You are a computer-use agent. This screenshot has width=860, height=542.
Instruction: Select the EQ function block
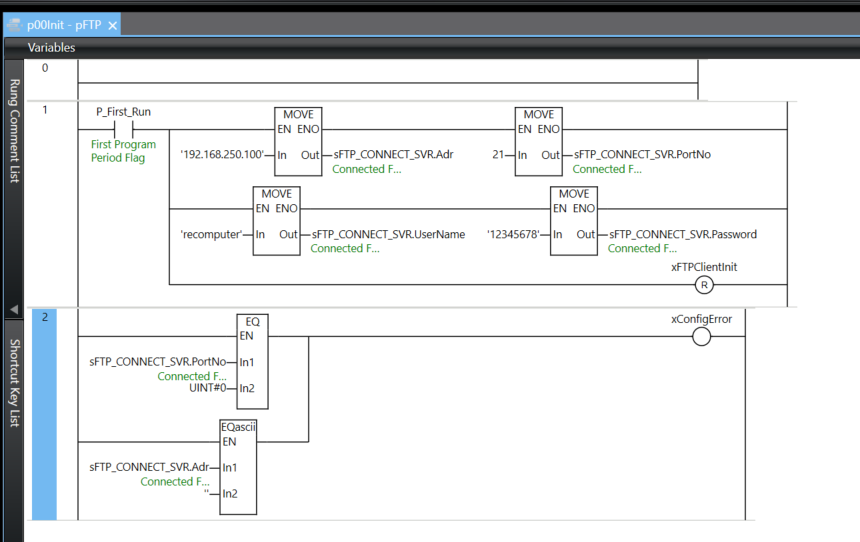[x=252, y=361]
